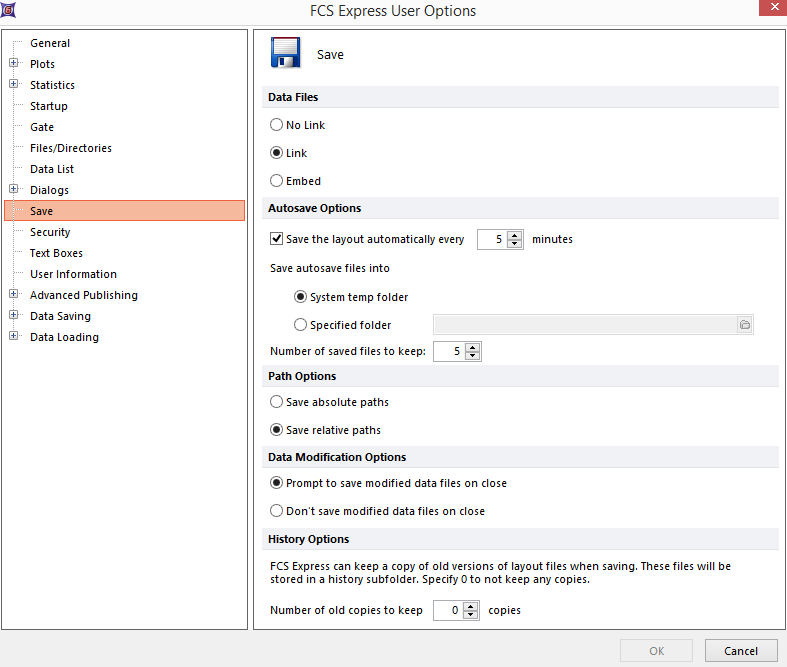Increase number of old copies to keep

[x=472, y=605]
